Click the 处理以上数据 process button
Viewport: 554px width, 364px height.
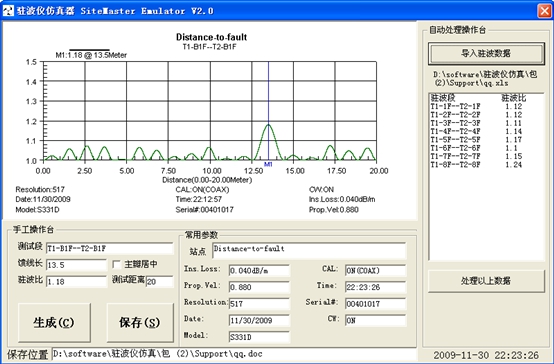(x=486, y=281)
